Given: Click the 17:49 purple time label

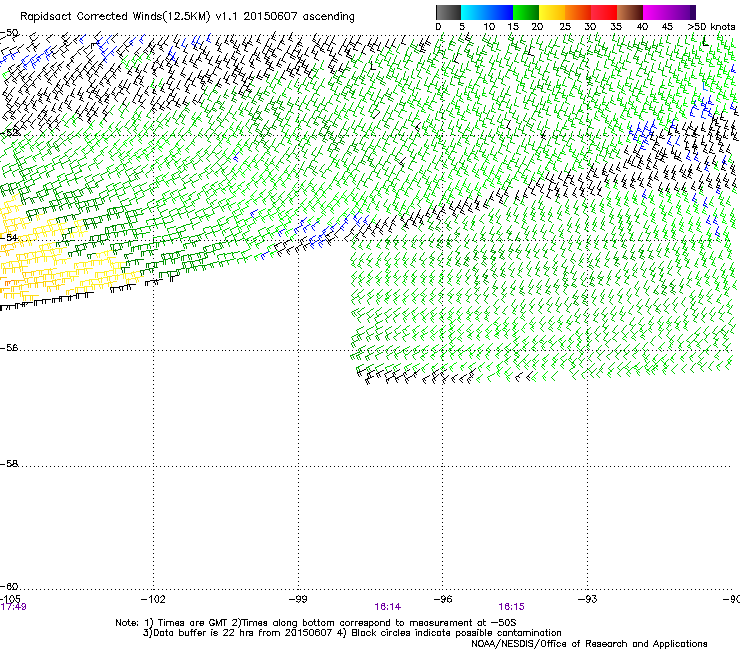Looking at the screenshot, I should (13, 607).
